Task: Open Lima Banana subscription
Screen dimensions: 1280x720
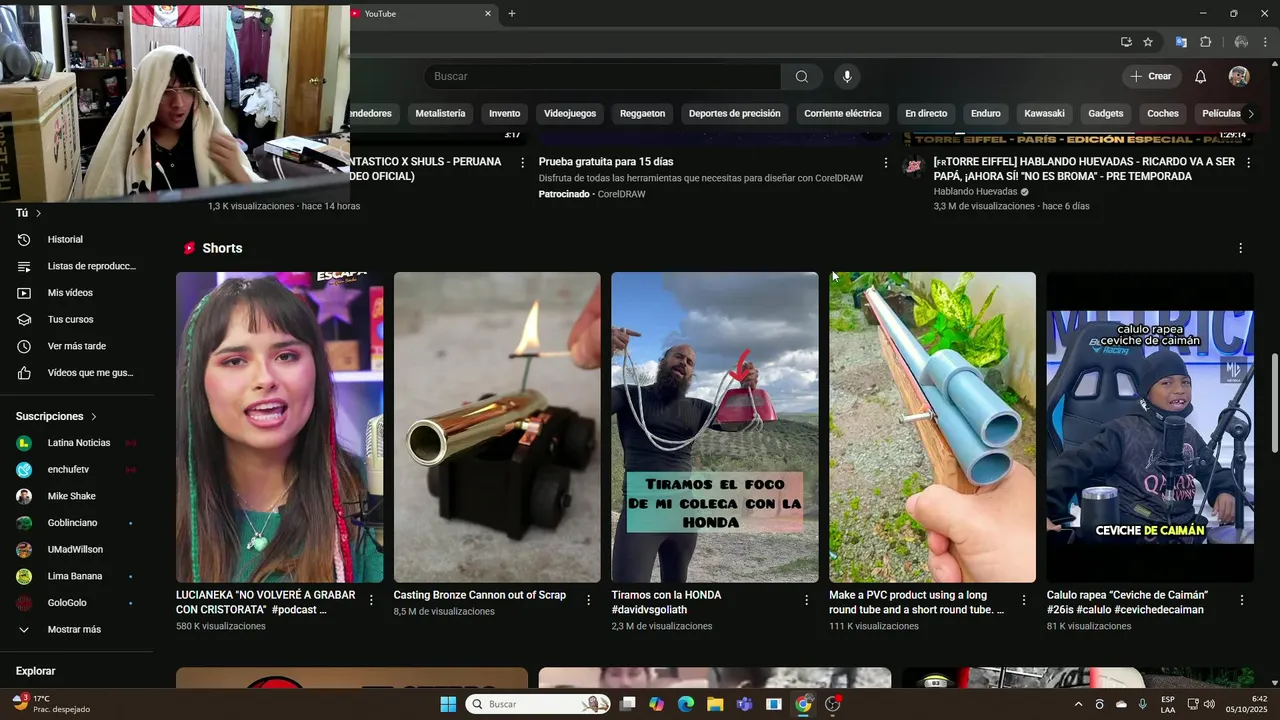Action: click(78, 576)
